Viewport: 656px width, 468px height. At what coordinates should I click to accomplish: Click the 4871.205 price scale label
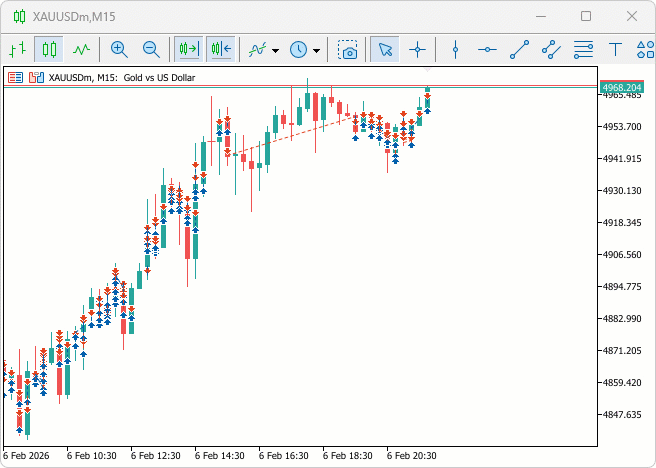tap(622, 350)
